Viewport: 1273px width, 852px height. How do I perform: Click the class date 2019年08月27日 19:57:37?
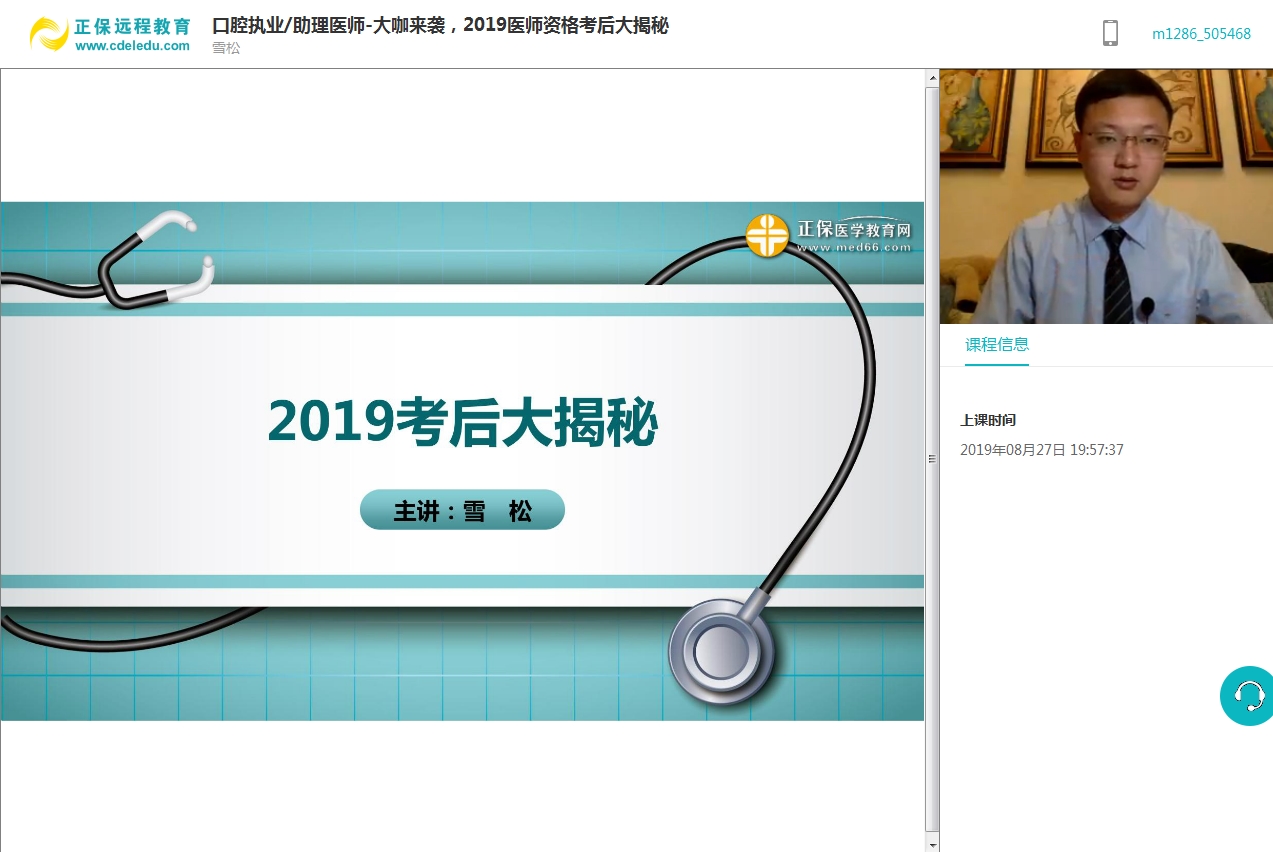click(1041, 450)
